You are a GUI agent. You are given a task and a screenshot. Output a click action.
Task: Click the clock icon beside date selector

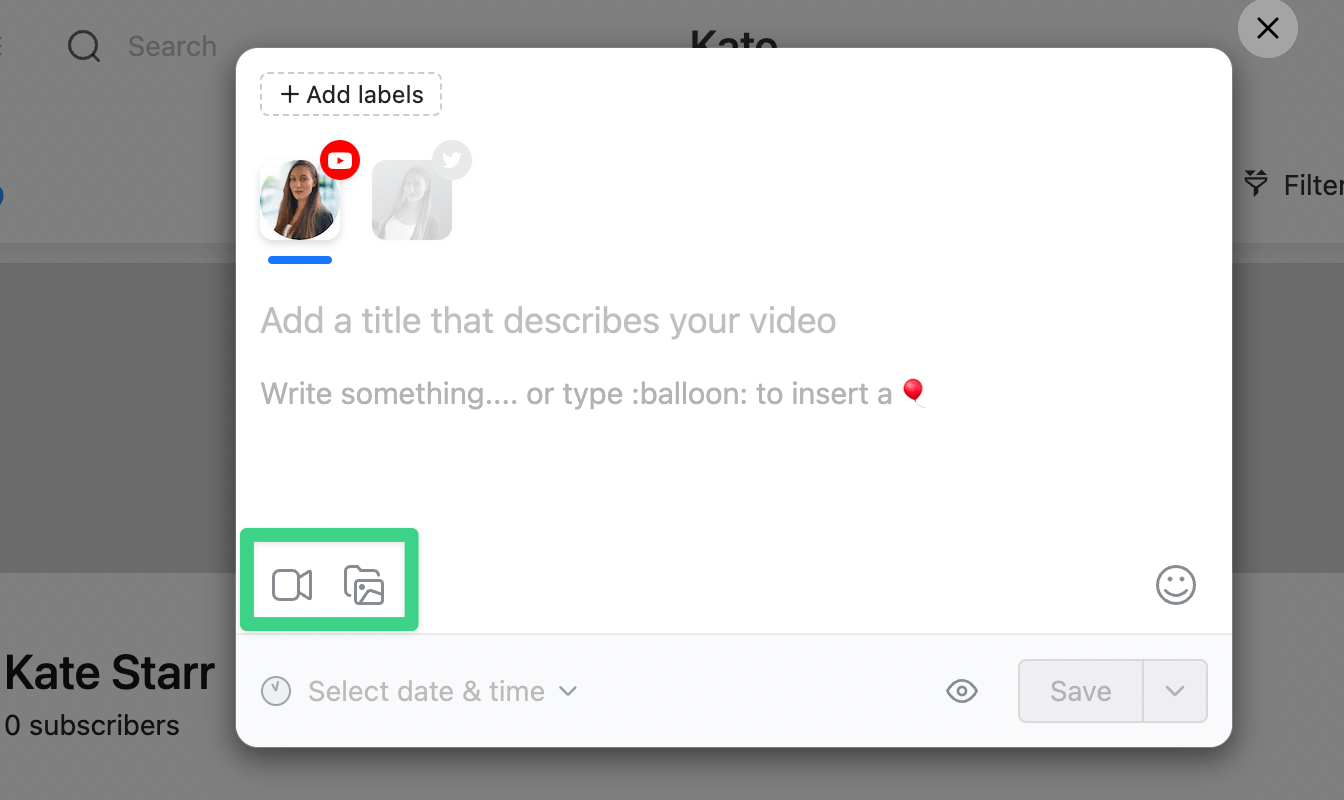coord(276,691)
